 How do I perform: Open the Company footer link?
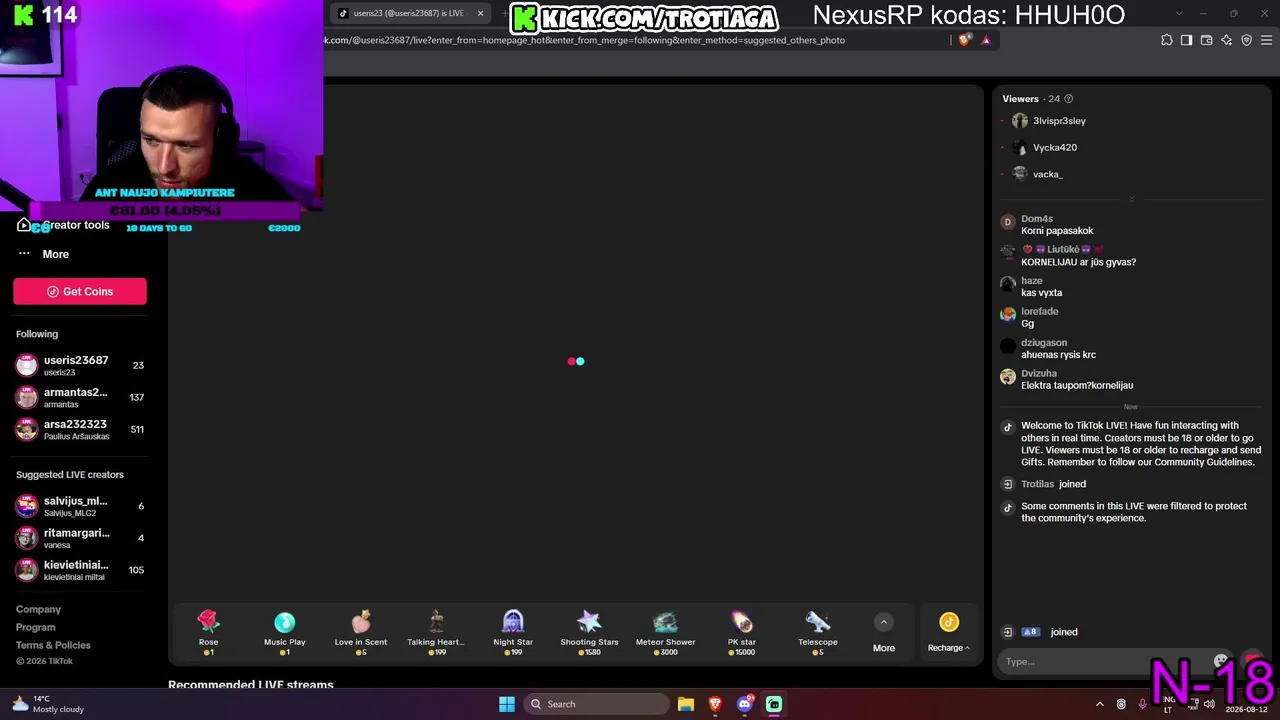tap(38, 609)
